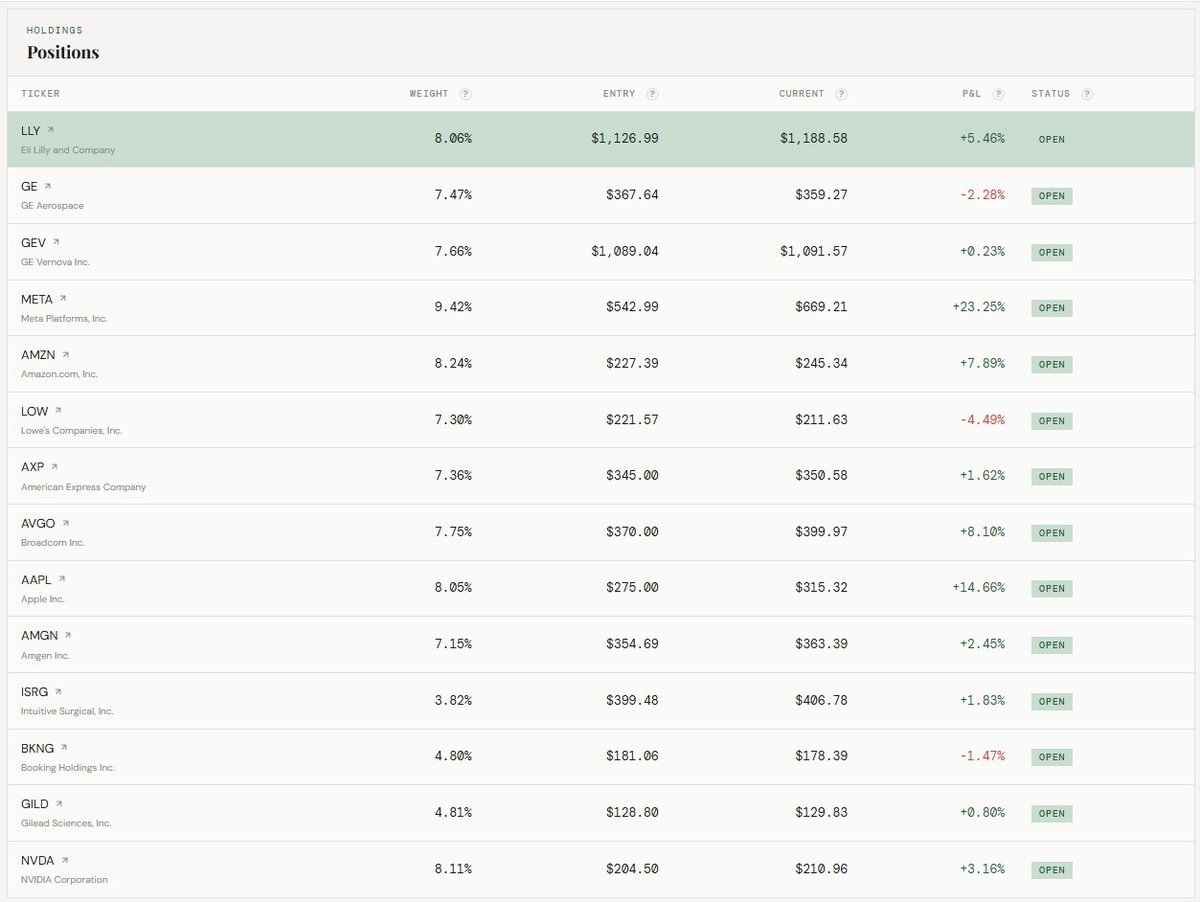
Task: Click the OPEN status badge for ISRG
Action: pos(1052,701)
